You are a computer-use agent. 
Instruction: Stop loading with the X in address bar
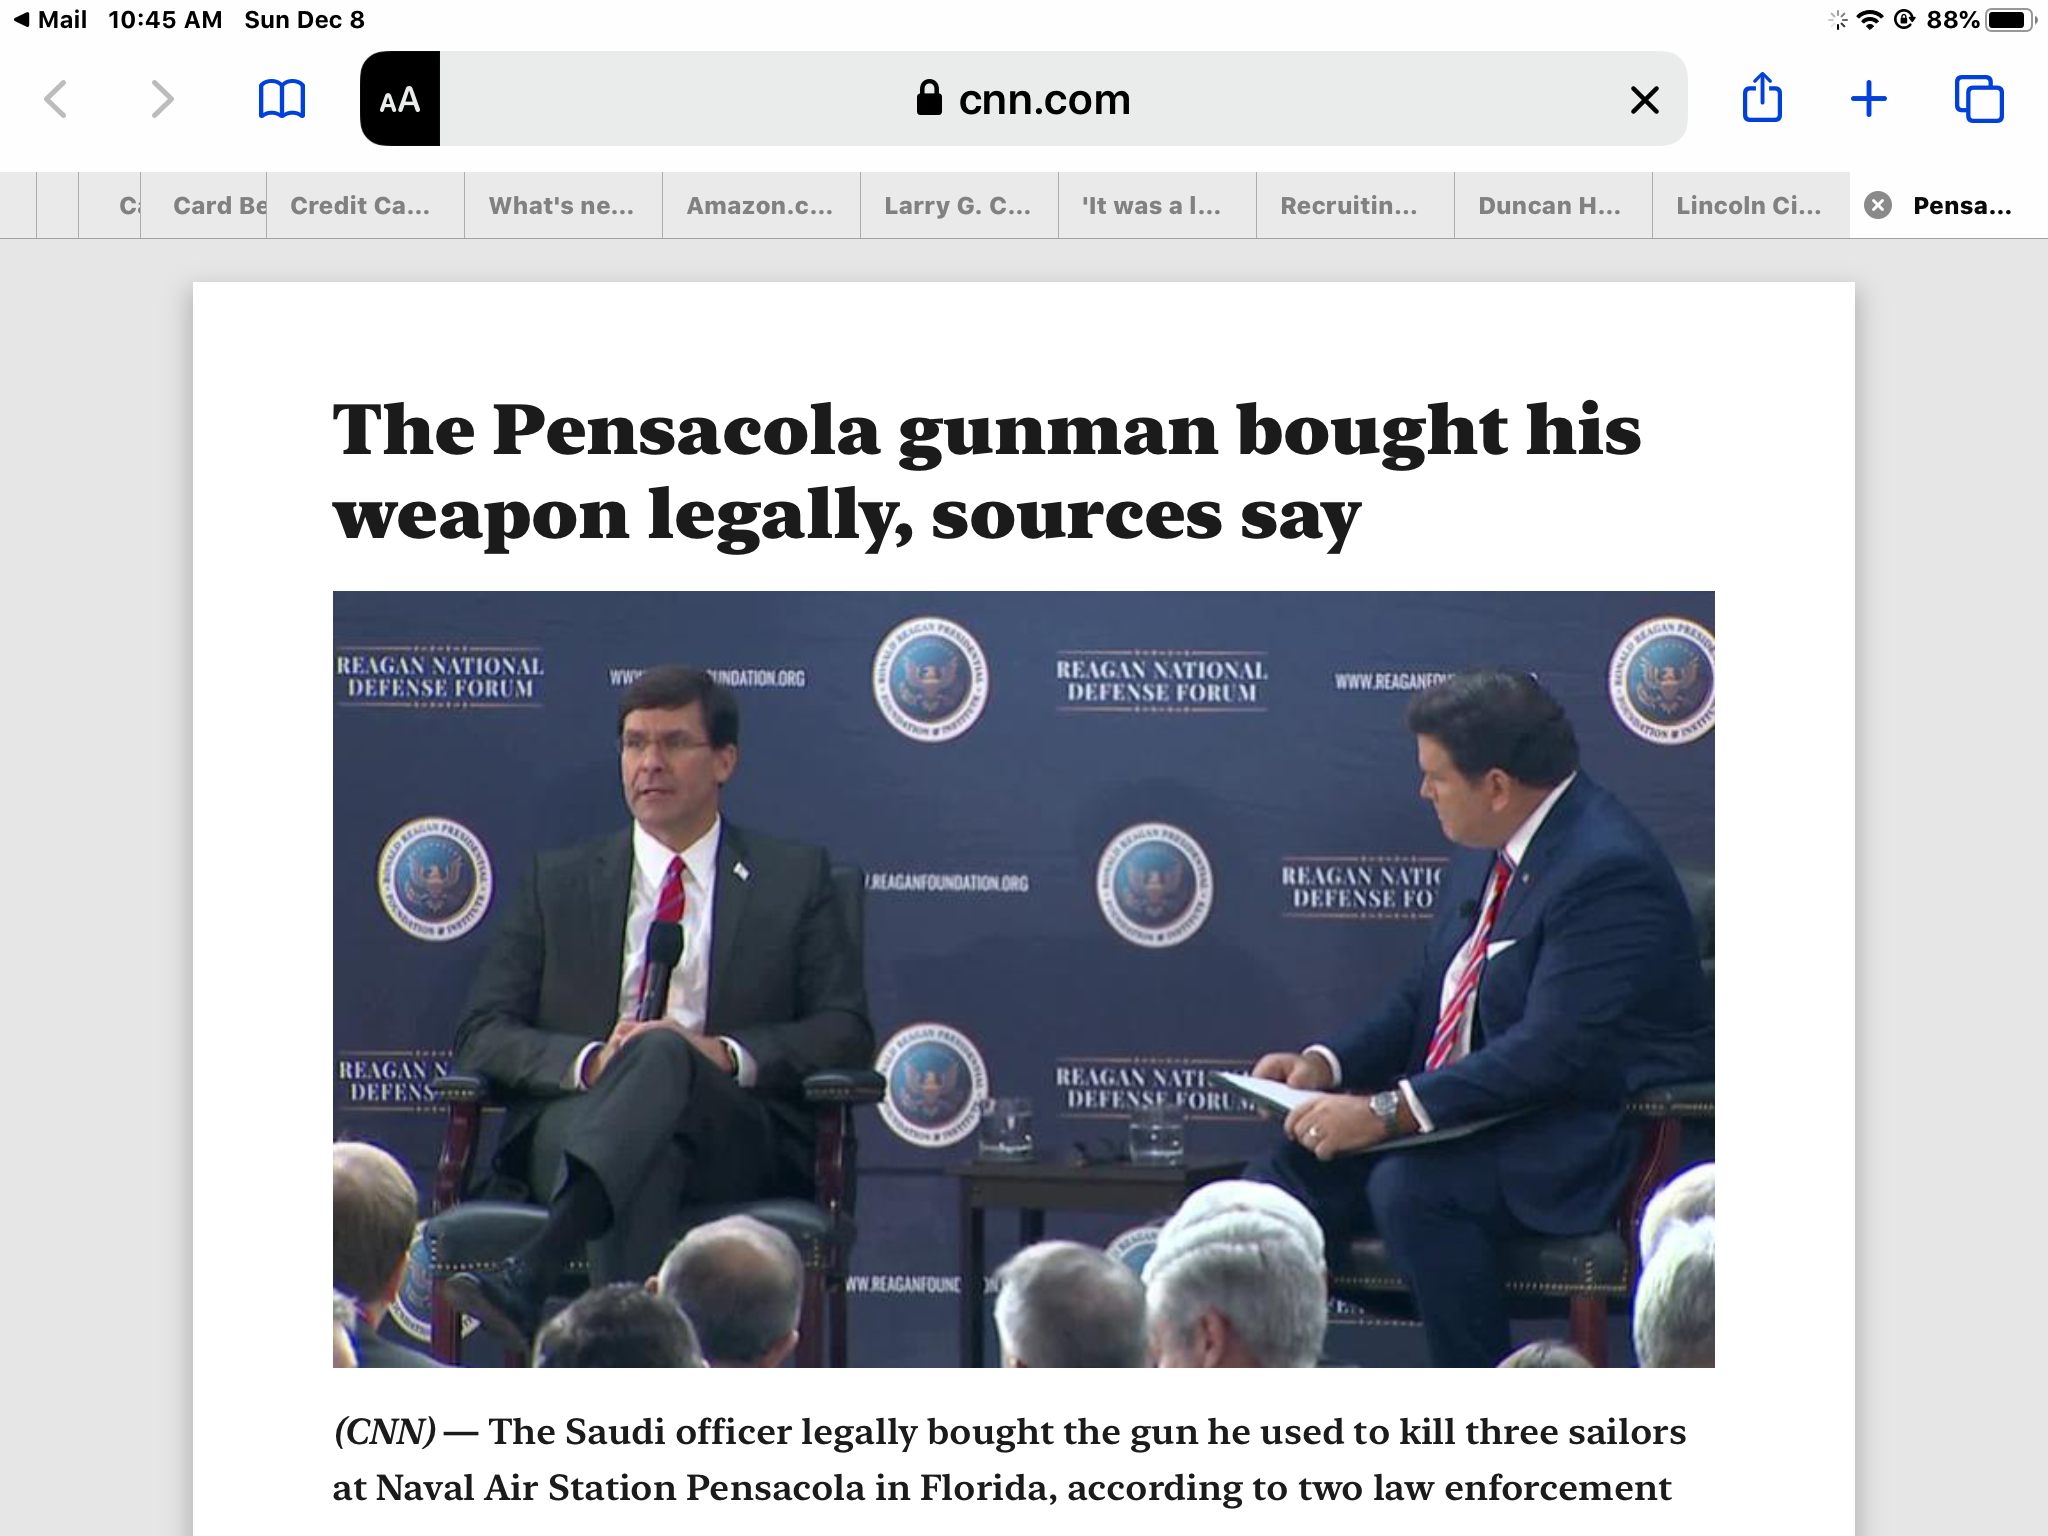1644,99
